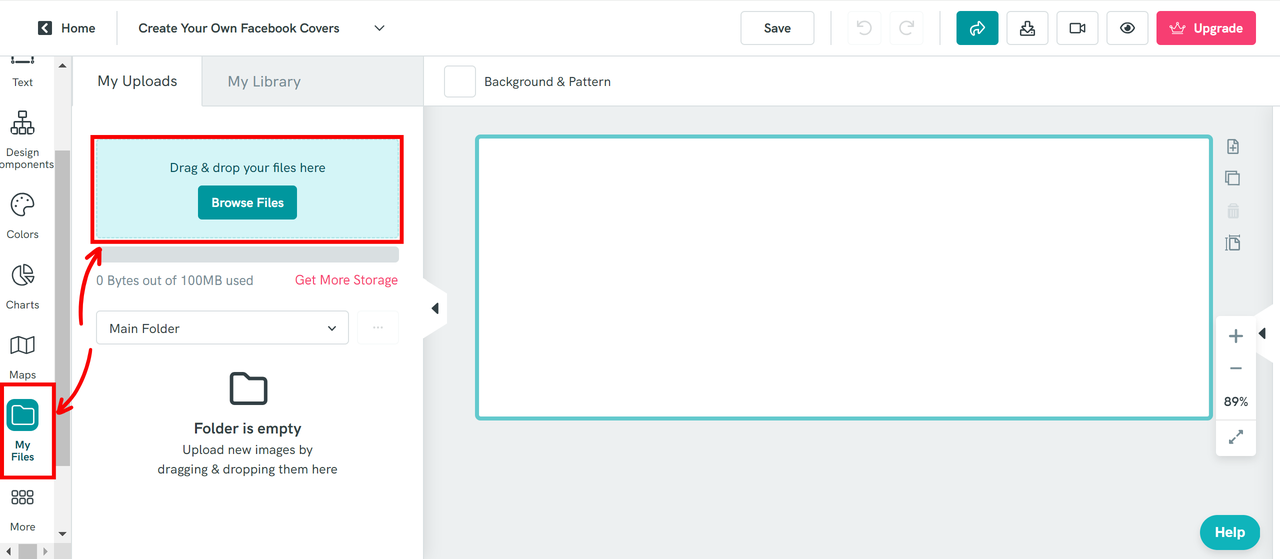This screenshot has height=559, width=1280.
Task: Zoom out with minus button
Action: point(1236,368)
